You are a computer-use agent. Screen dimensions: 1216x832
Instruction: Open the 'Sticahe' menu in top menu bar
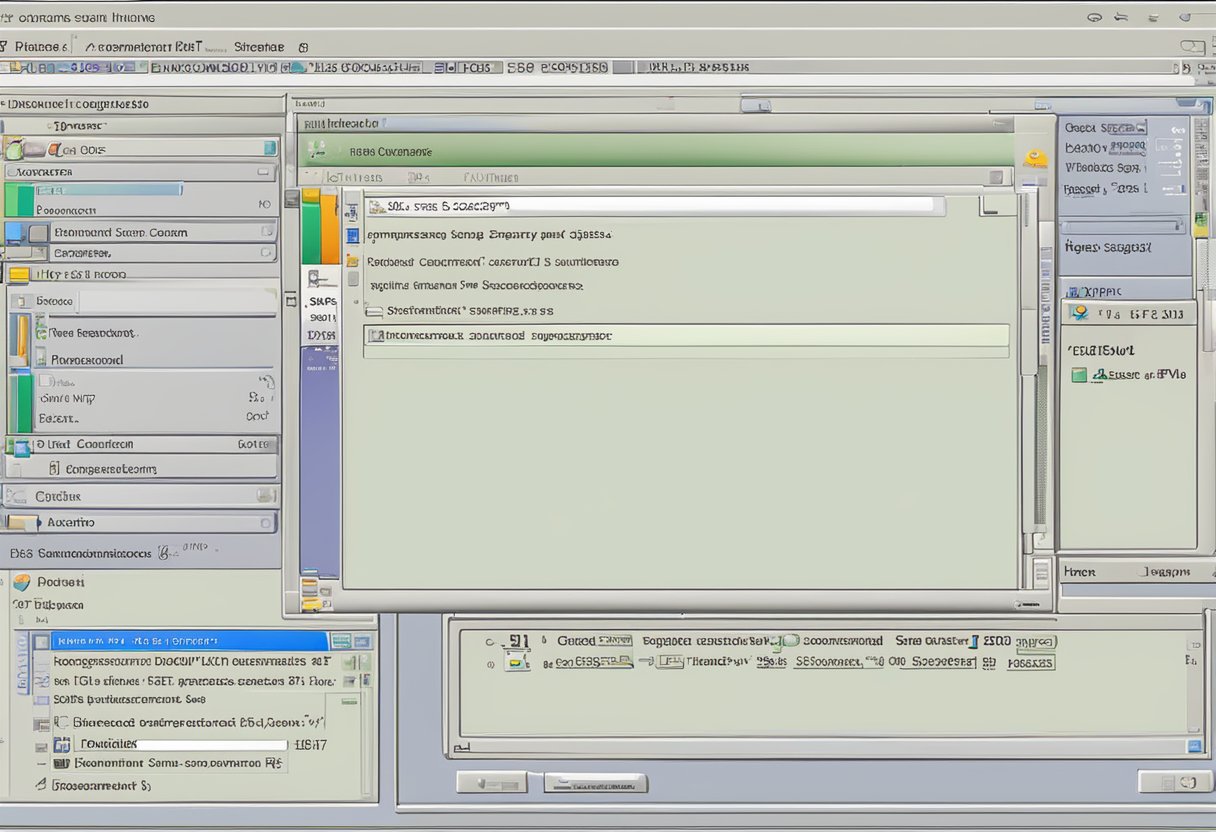click(x=259, y=47)
